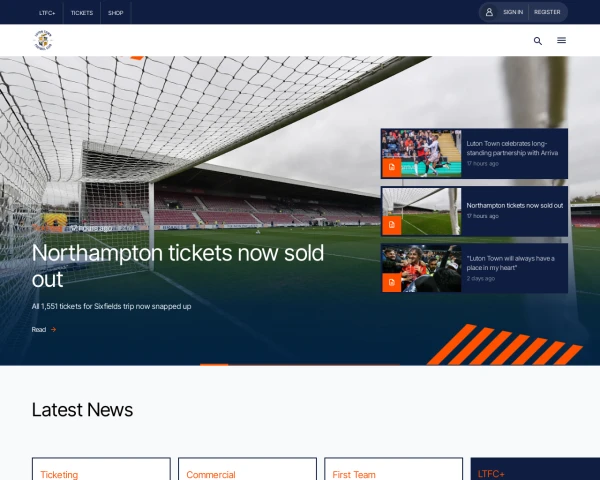Open the hamburger menu icon
The height and width of the screenshot is (480, 600).
[561, 40]
